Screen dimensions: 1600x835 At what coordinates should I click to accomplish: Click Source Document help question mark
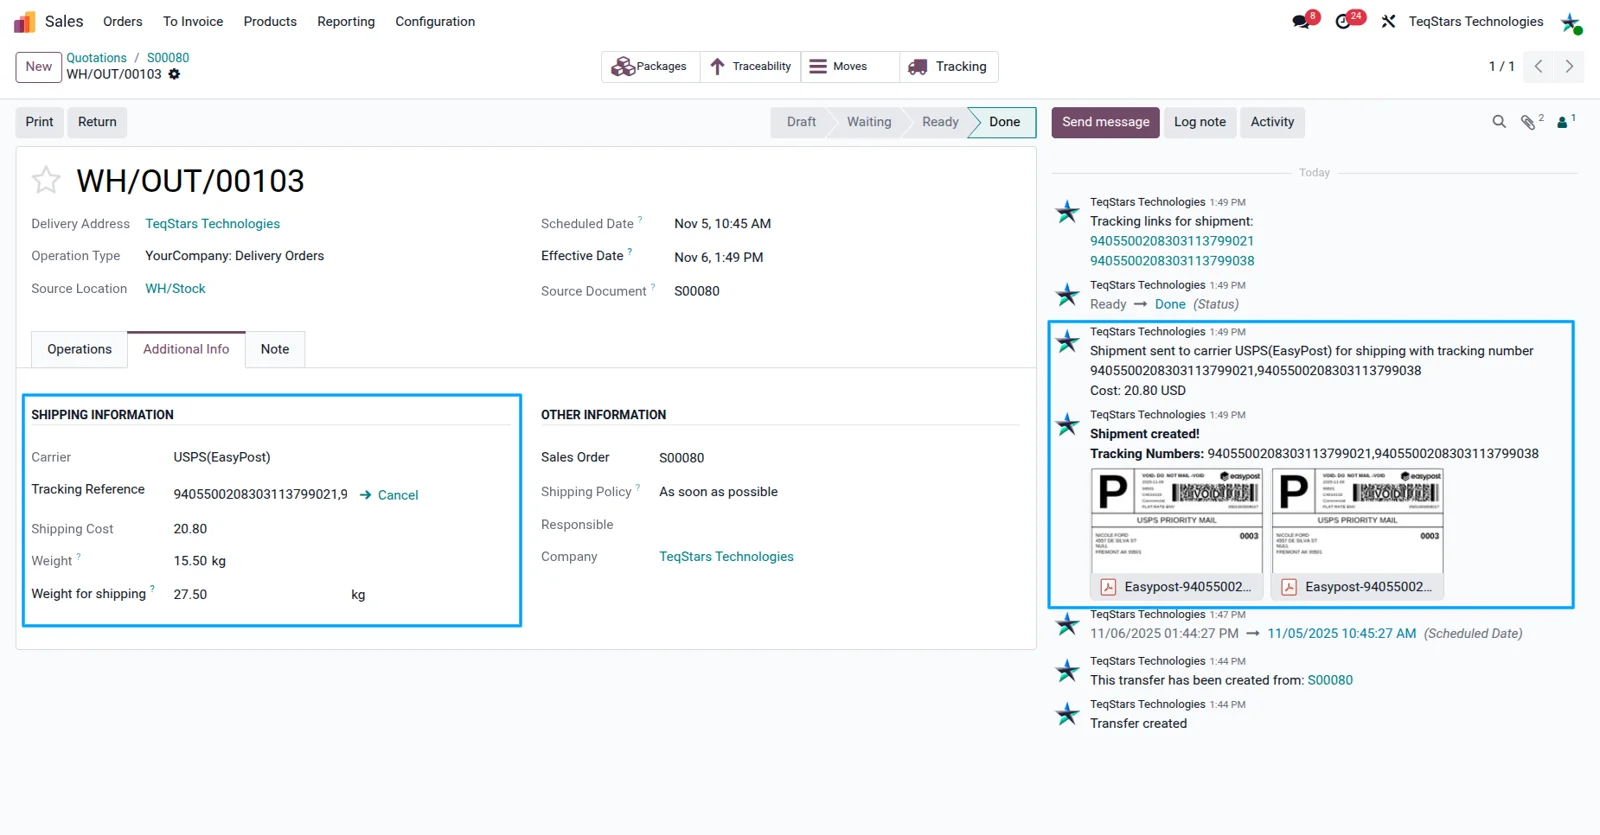653,286
